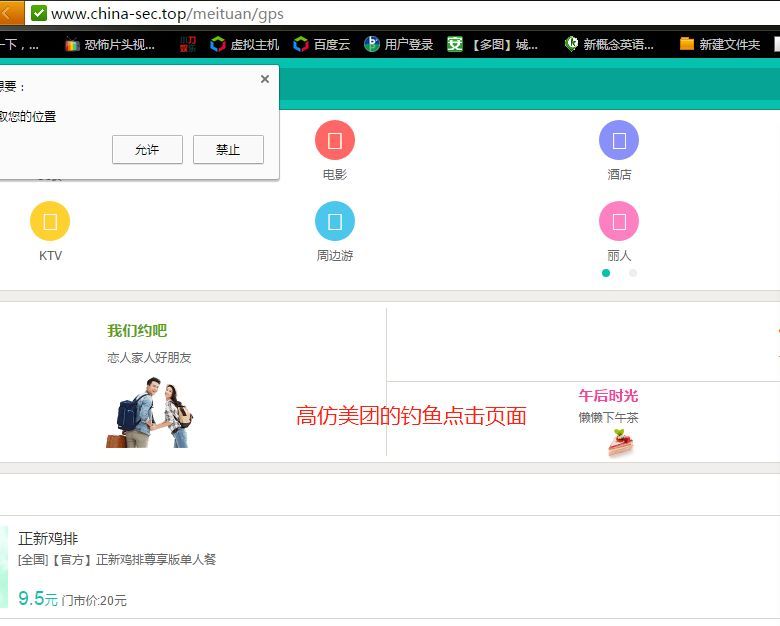
Task: Click the cake image under 懒懒下午茶
Action: (x=620, y=443)
